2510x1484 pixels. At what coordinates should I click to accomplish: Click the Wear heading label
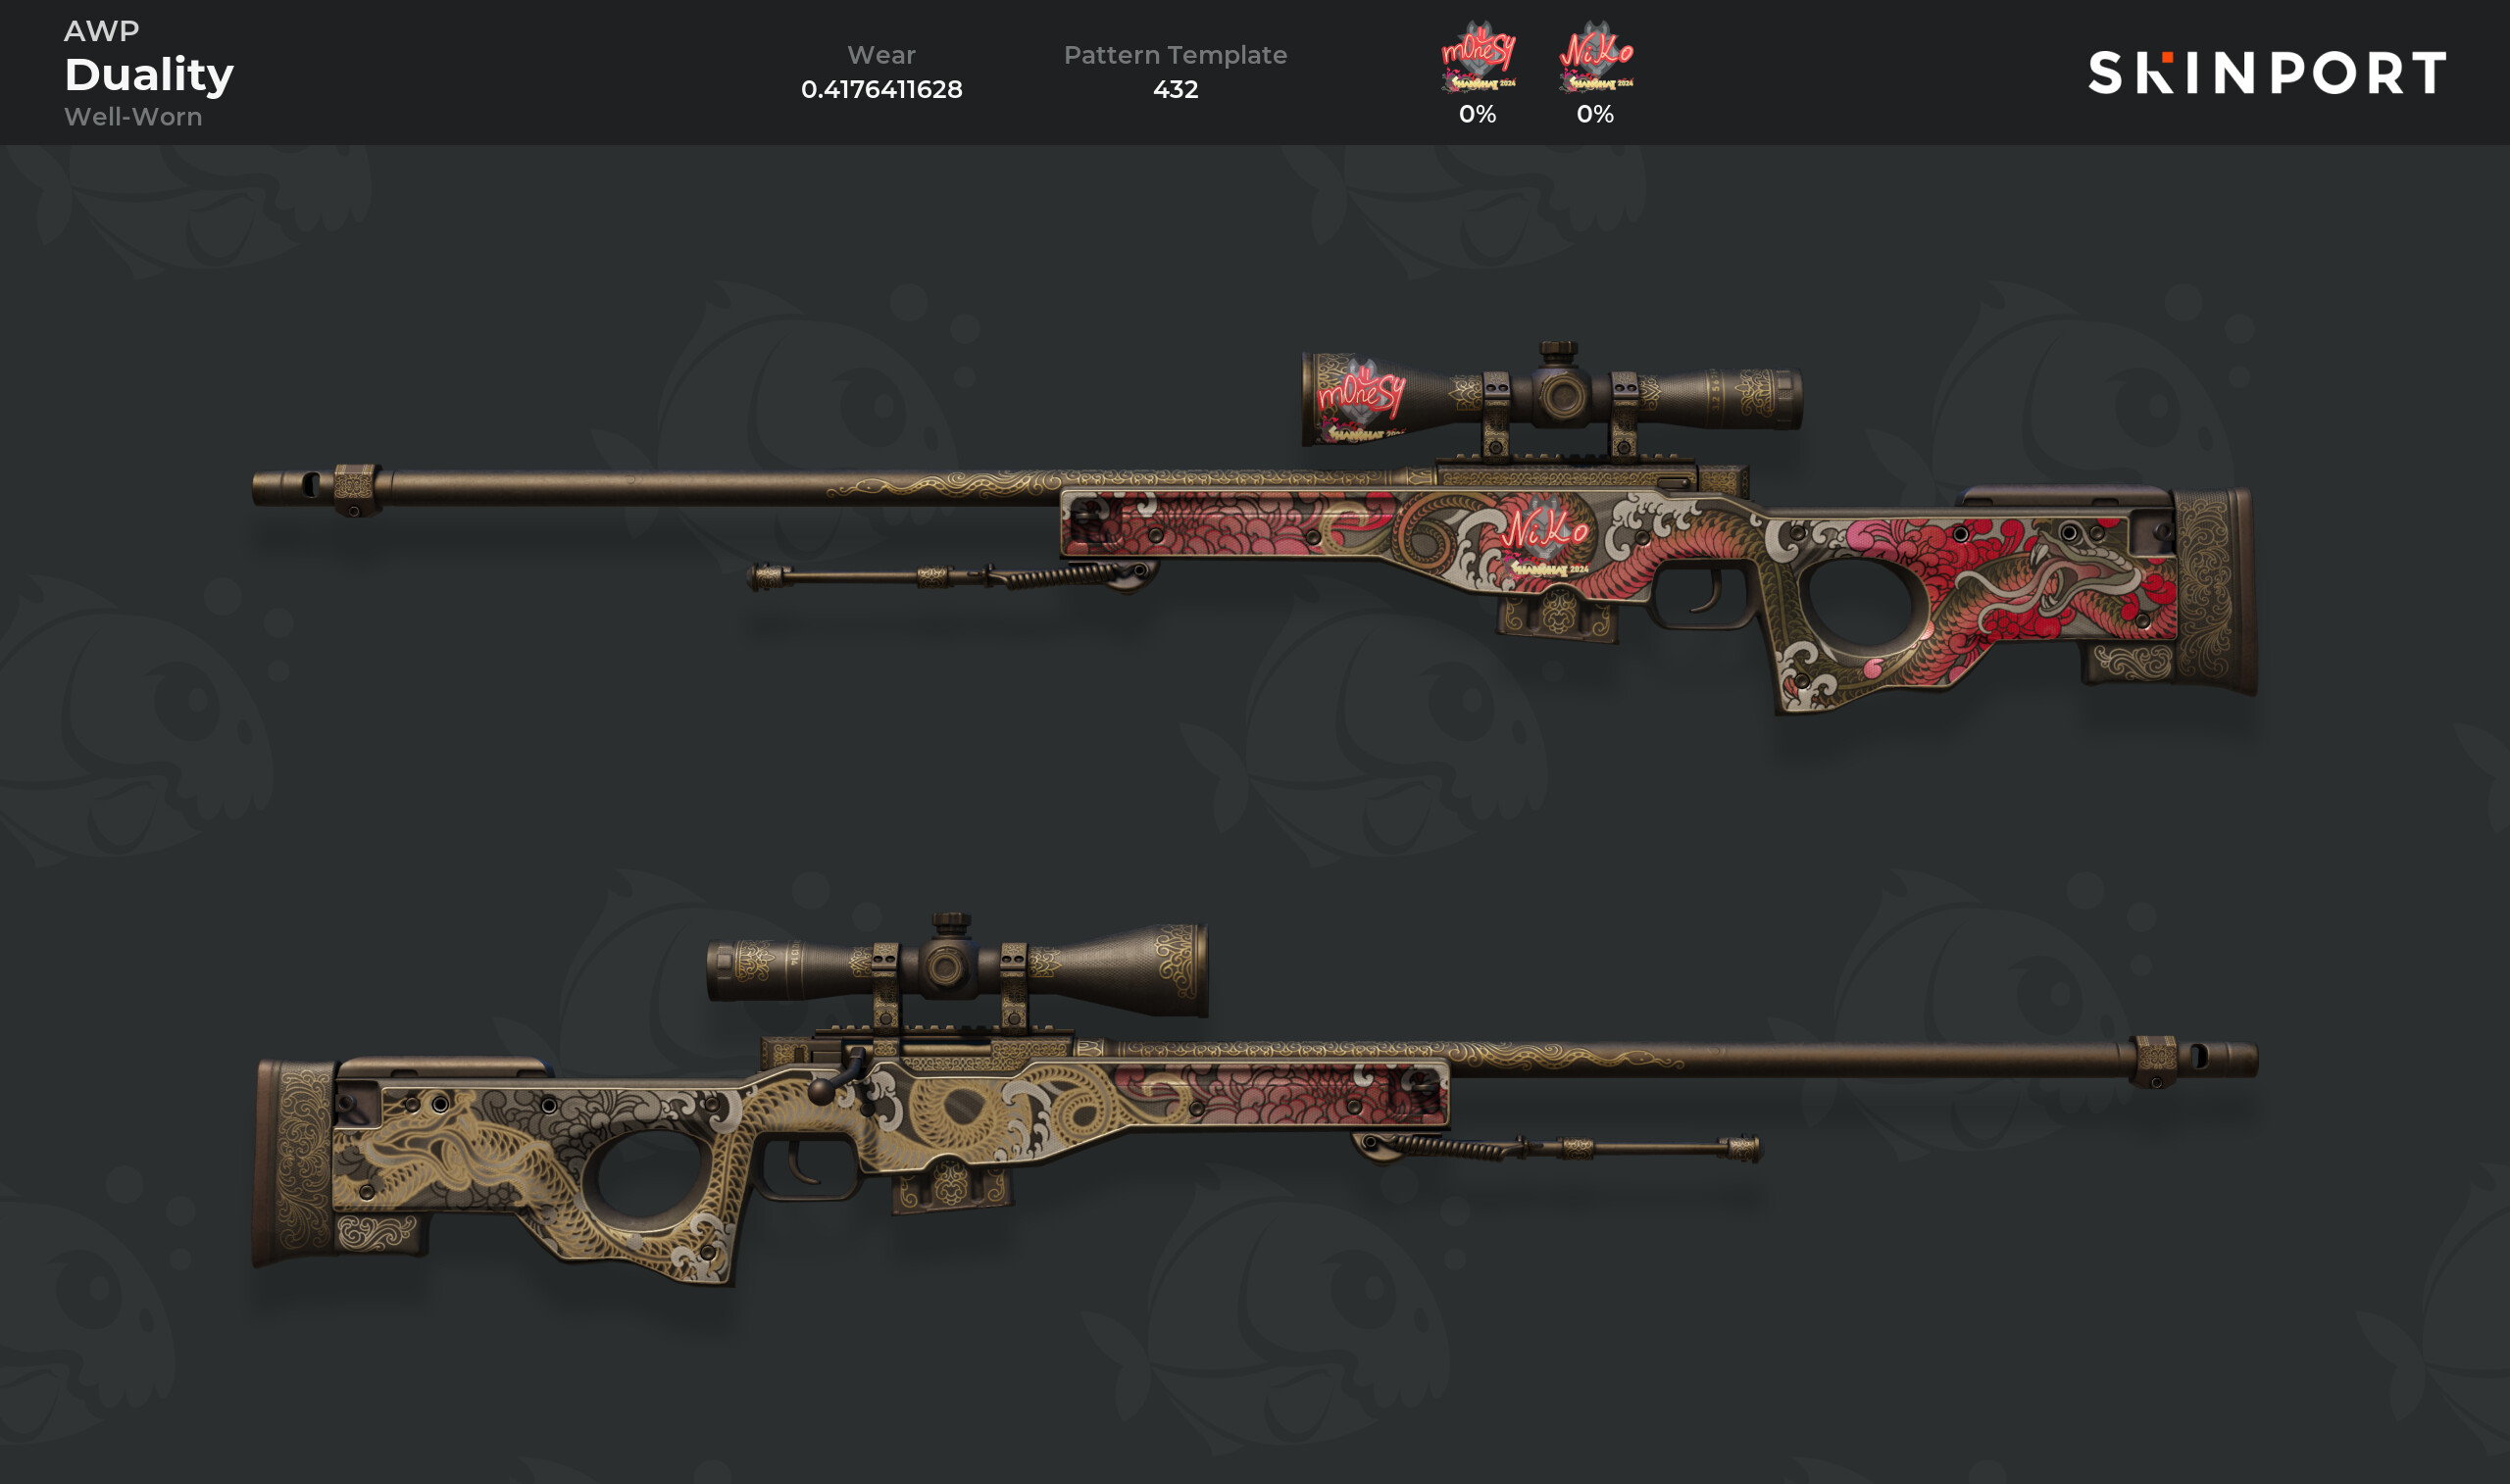coord(881,55)
